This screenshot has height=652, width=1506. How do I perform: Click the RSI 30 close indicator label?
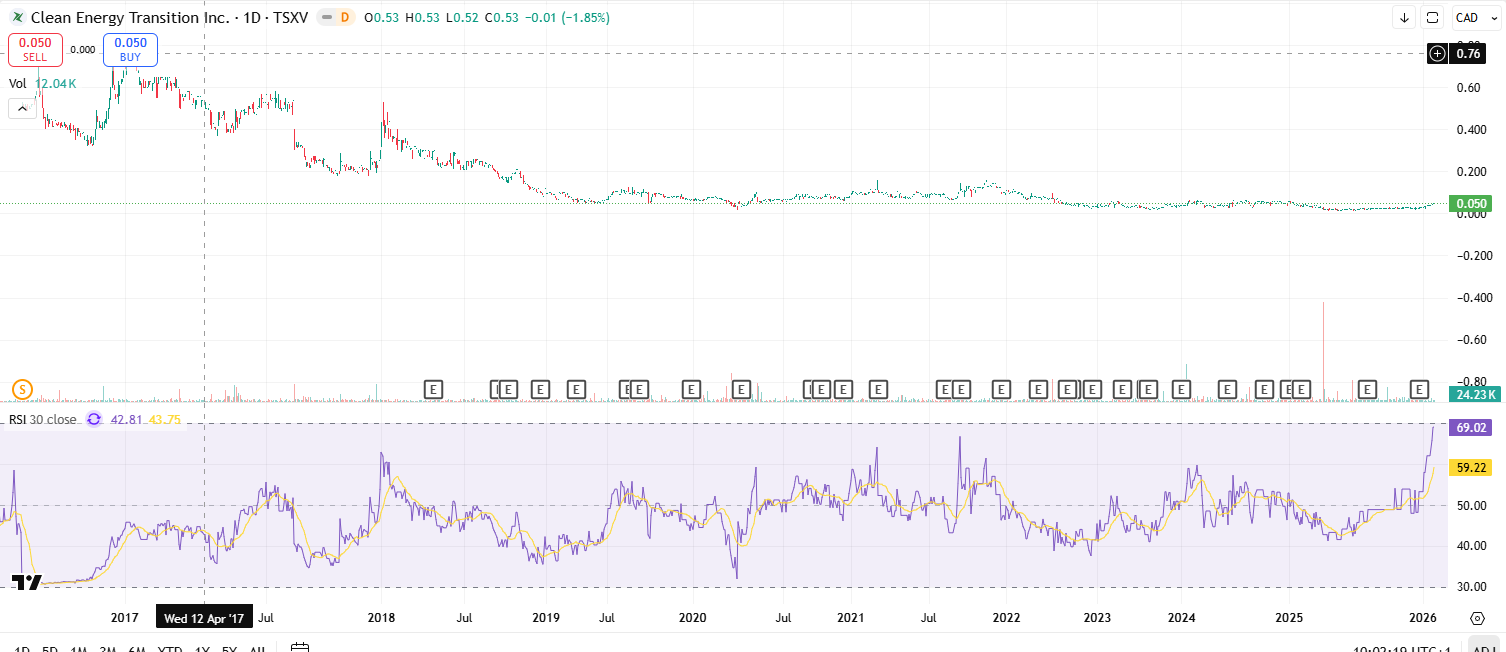click(43, 419)
